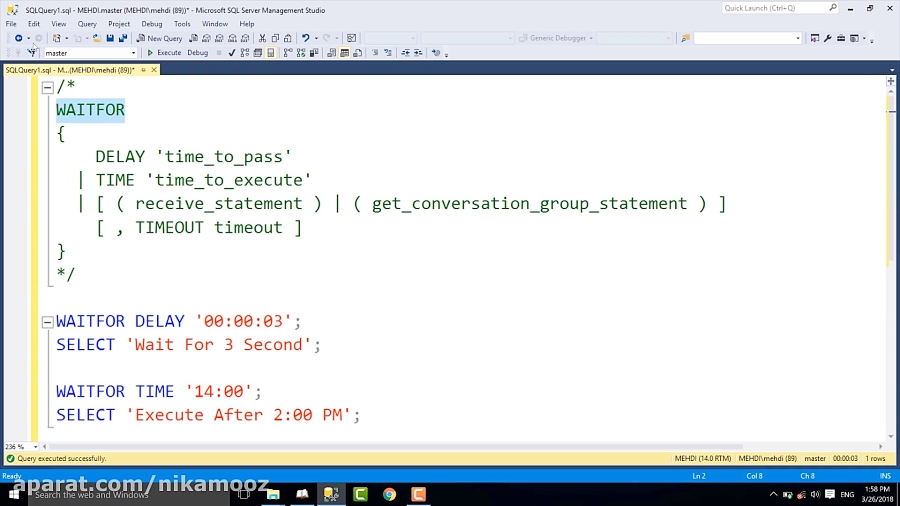Open the master database dropdown
900x506 pixels.
(x=133, y=53)
